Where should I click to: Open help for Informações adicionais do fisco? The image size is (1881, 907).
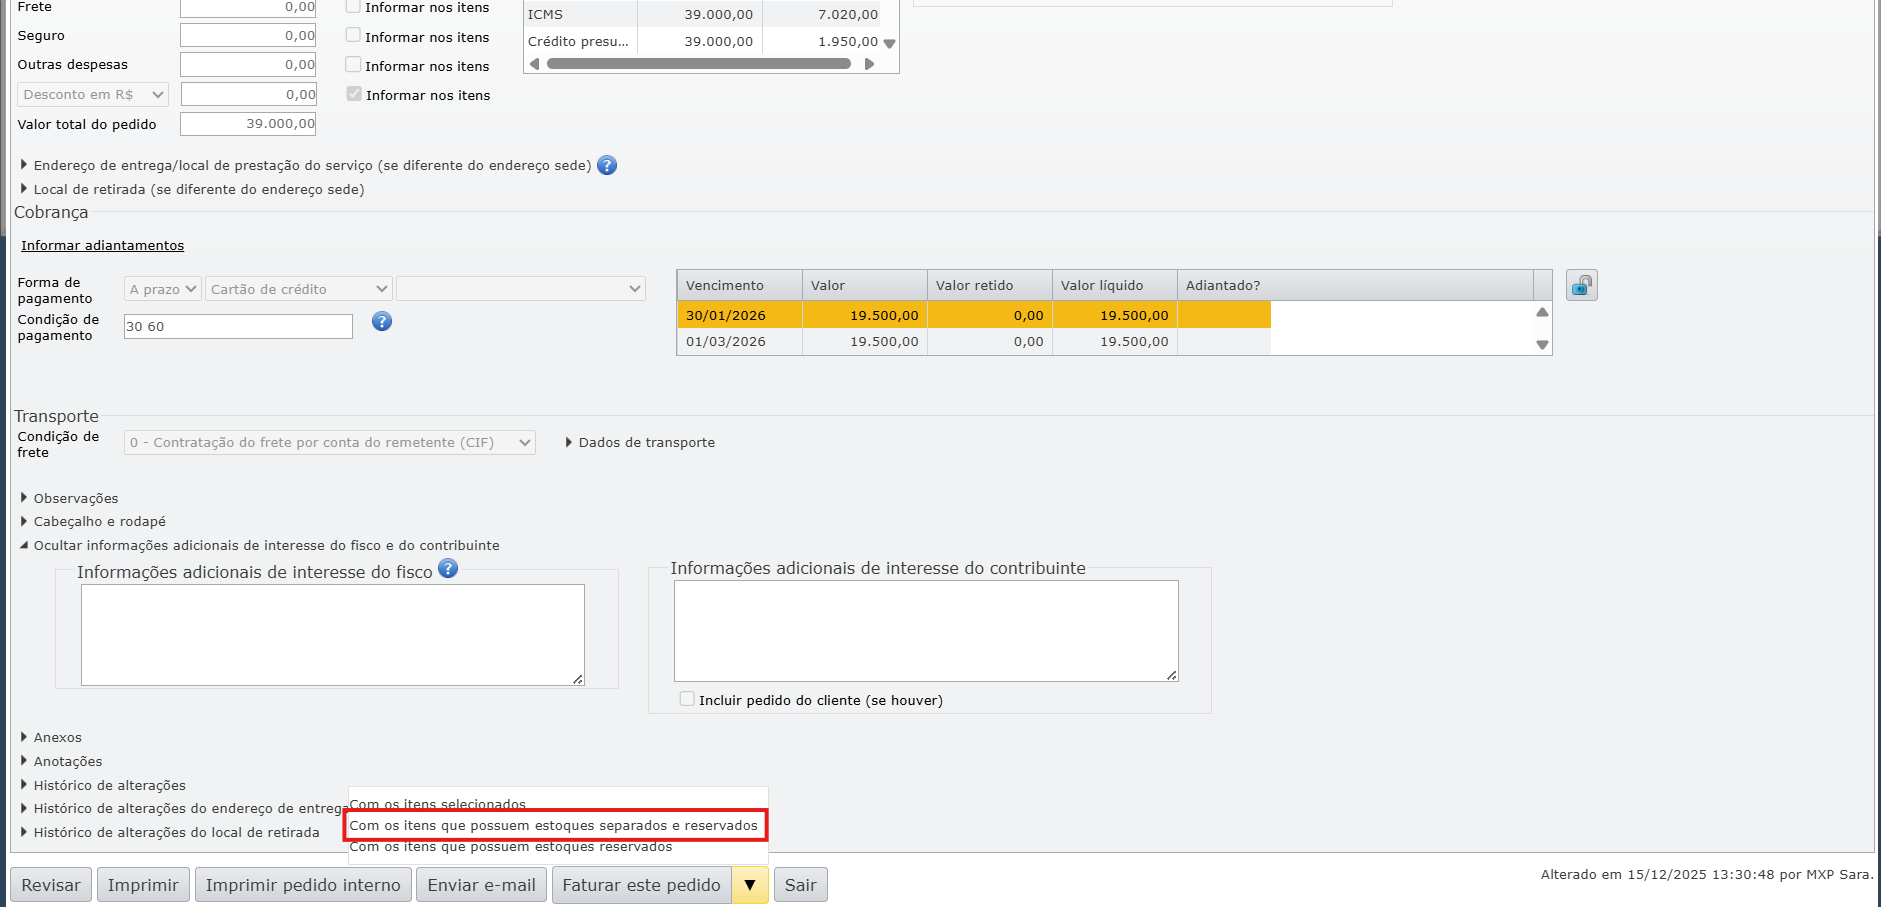(448, 569)
